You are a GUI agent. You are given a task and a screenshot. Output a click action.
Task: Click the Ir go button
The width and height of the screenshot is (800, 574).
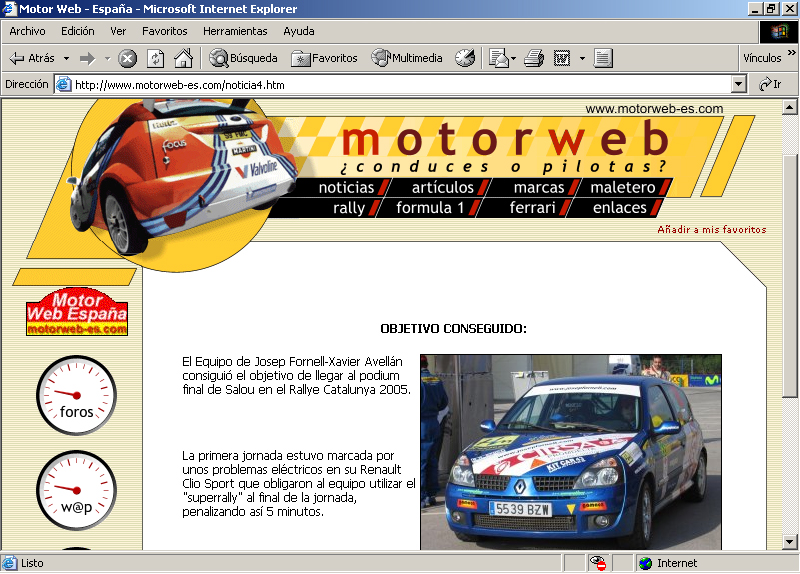[770, 84]
